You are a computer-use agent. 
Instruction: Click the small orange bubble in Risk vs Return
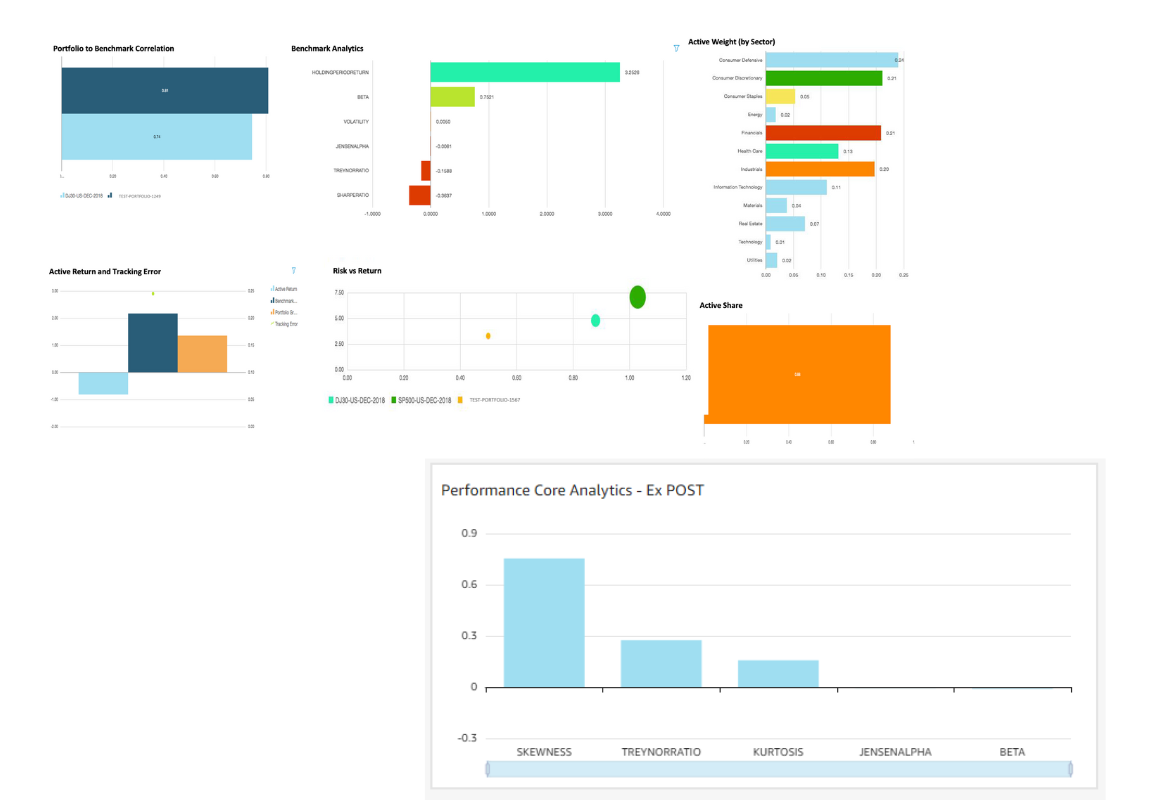coord(488,336)
